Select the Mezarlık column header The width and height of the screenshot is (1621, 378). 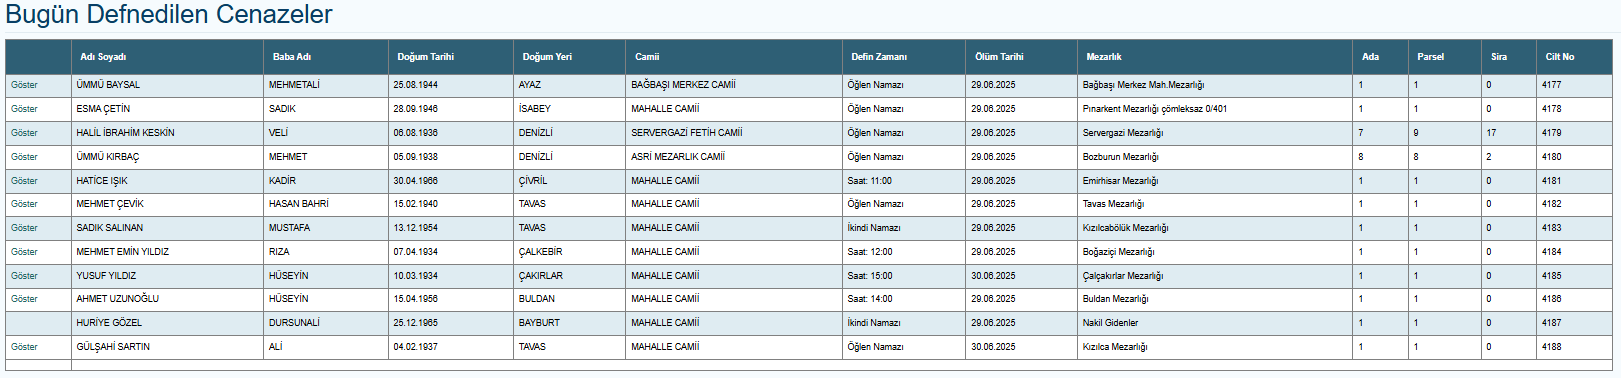tap(1104, 57)
